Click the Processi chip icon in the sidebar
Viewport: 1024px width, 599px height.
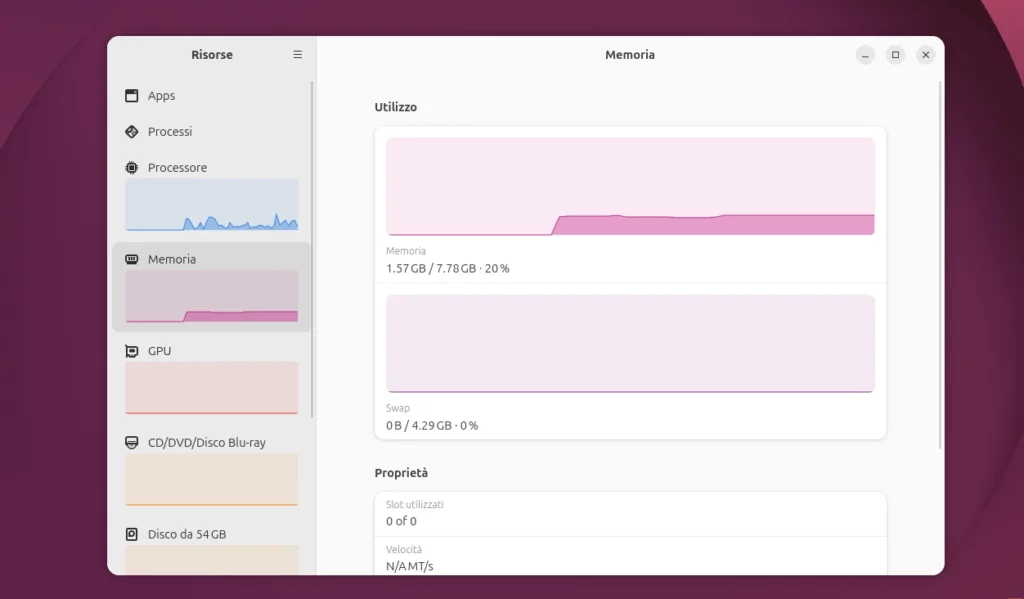tap(130, 131)
